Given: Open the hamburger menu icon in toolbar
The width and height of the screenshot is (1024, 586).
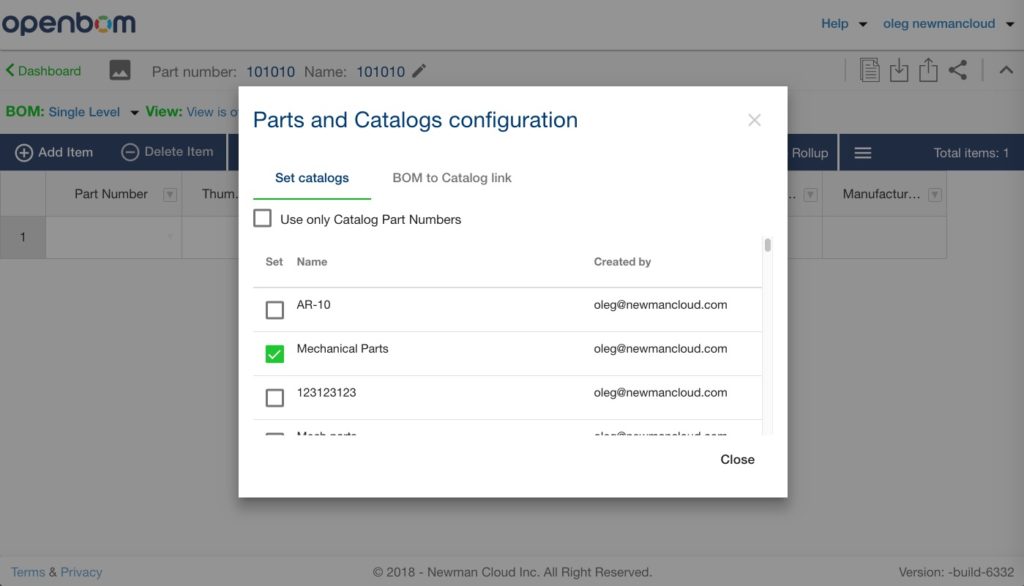Looking at the screenshot, I should coord(863,153).
